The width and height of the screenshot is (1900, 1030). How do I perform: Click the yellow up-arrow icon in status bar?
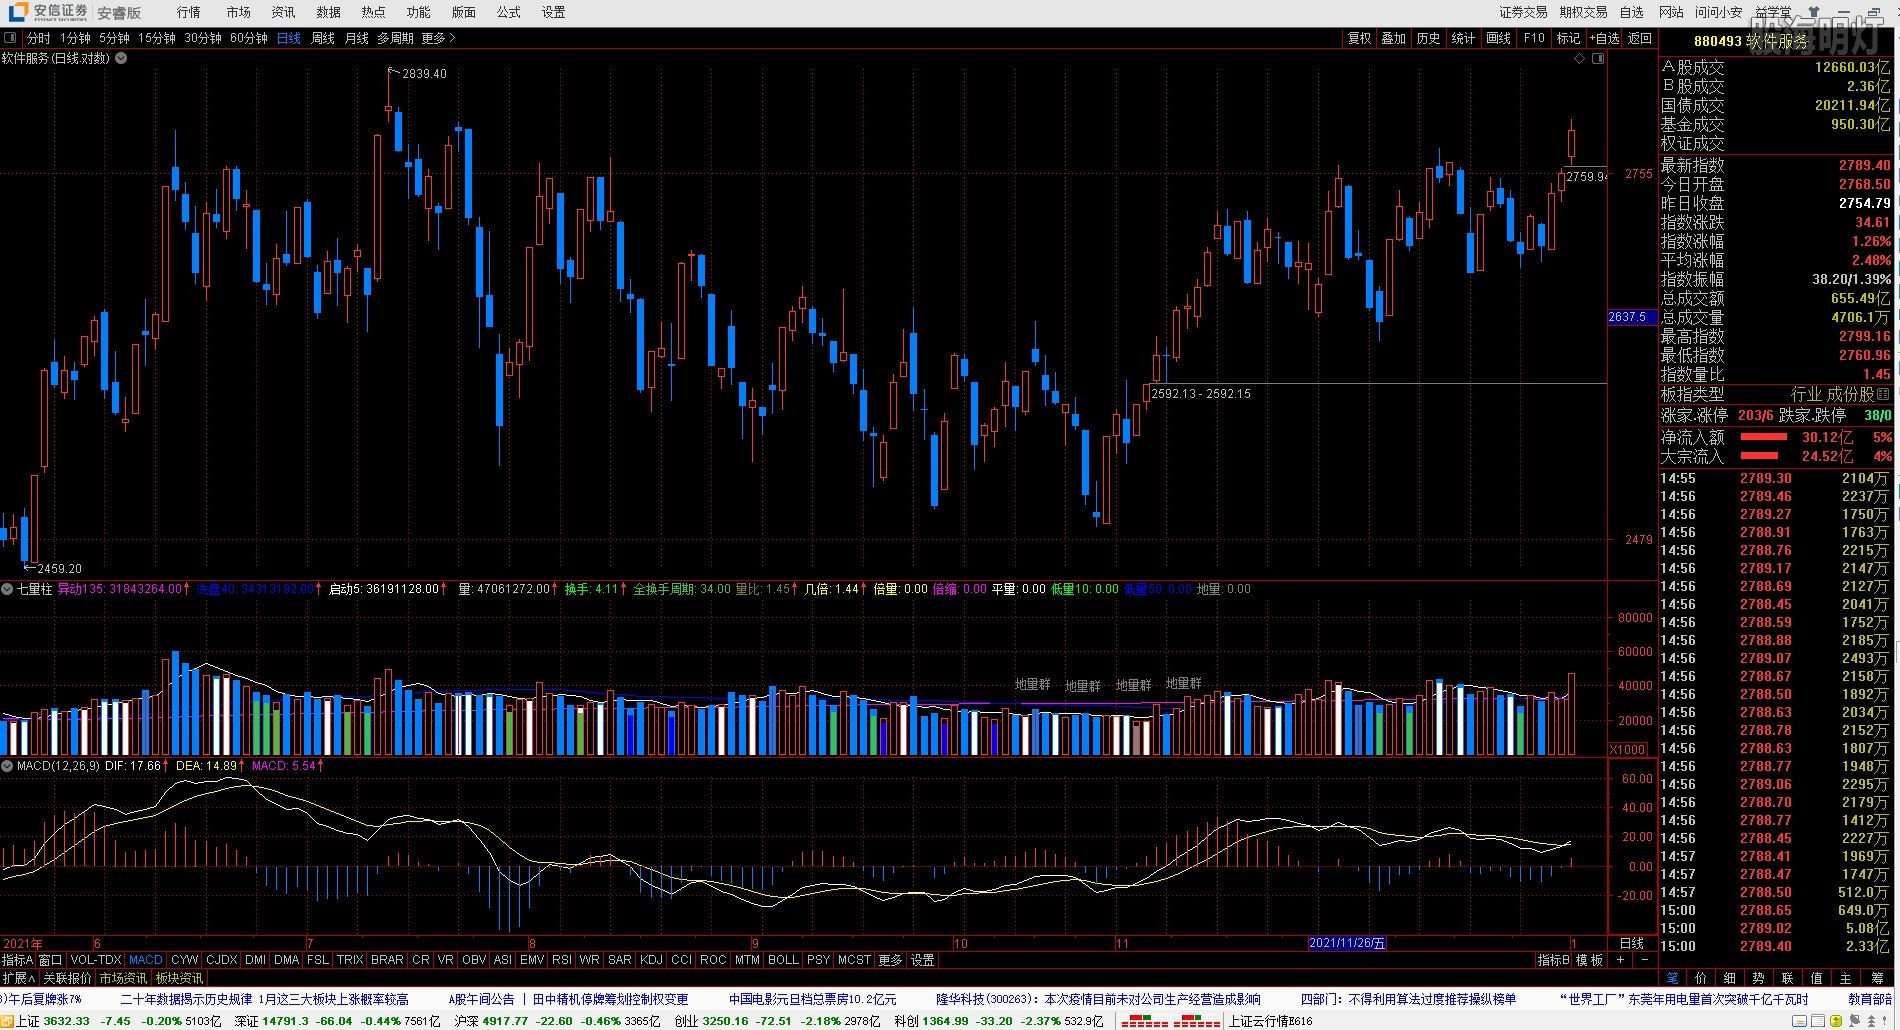click(1836, 1021)
